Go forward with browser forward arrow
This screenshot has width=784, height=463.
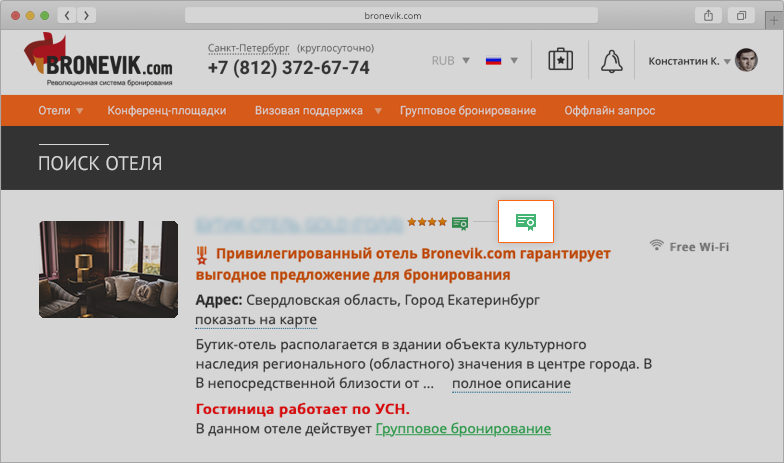(86, 16)
